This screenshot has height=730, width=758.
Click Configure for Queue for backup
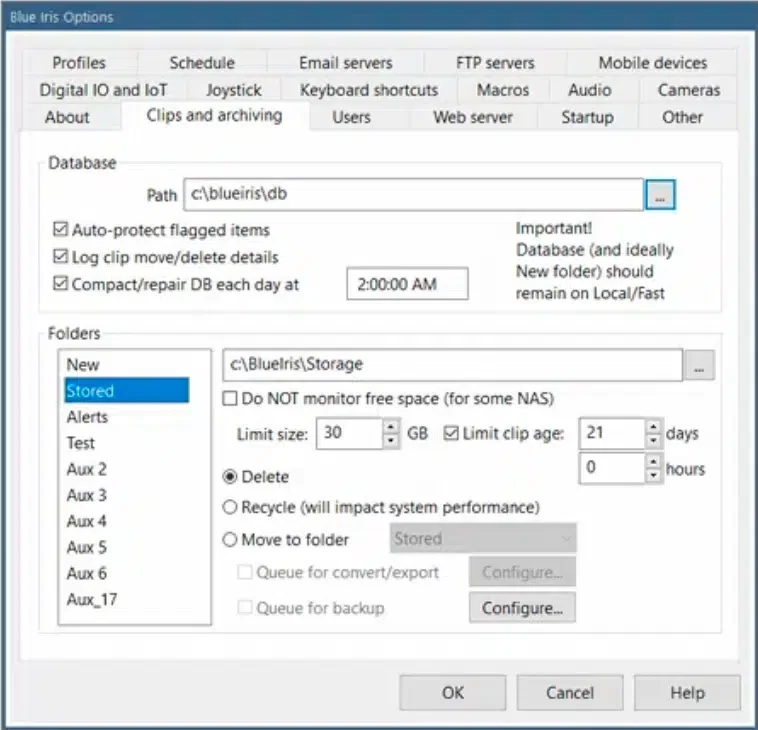[522, 607]
